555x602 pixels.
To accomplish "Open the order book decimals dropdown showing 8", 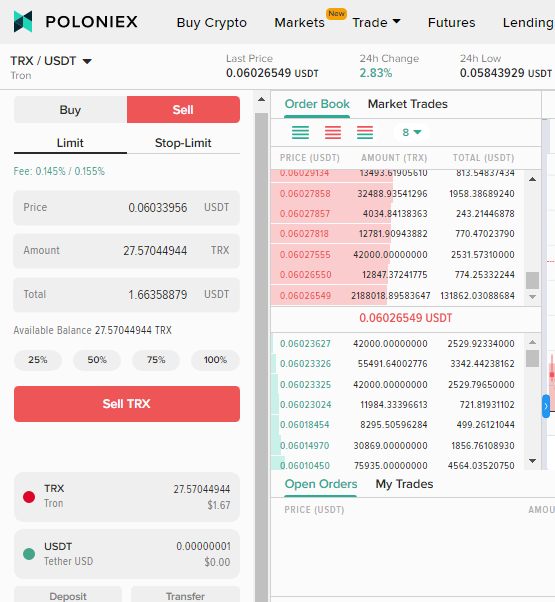I will click(411, 132).
